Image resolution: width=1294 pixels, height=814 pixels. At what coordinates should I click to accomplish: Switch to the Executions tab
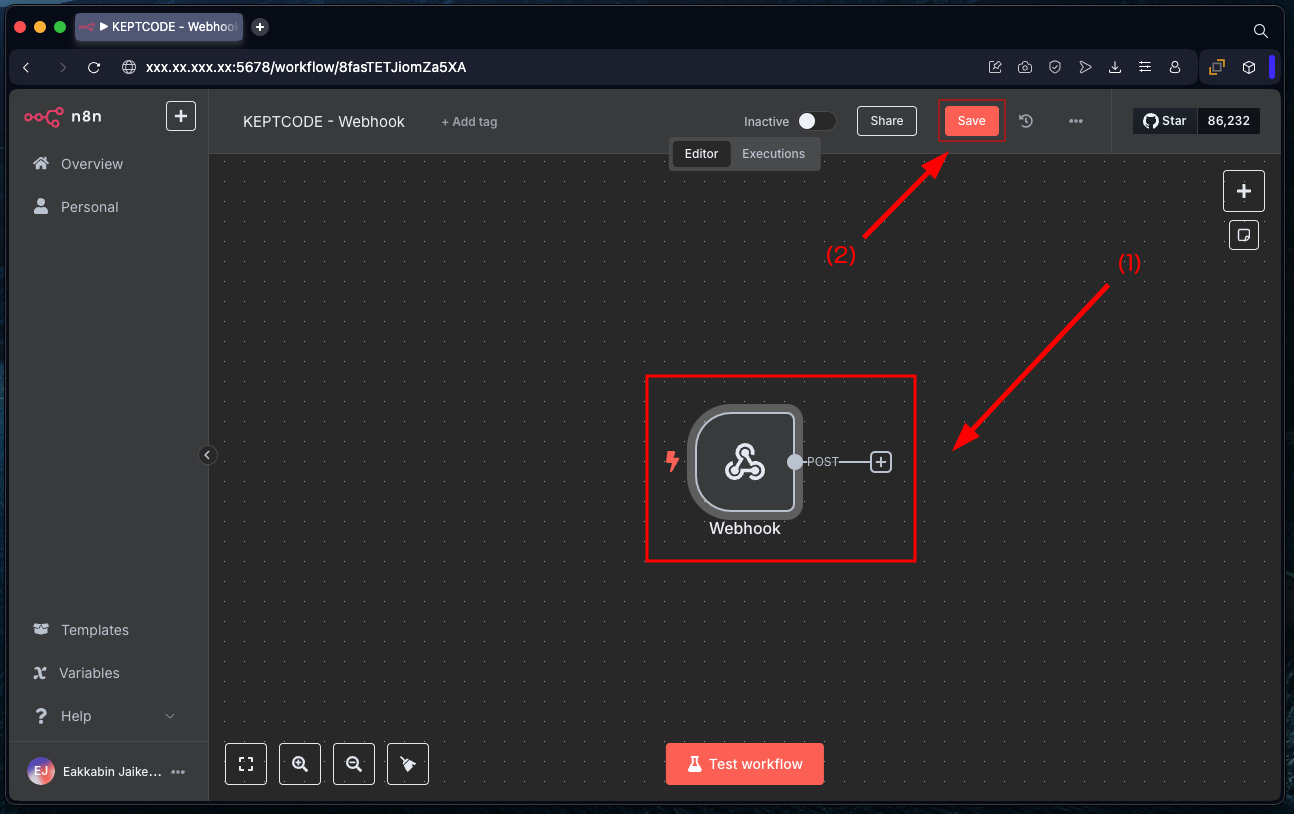tap(773, 154)
